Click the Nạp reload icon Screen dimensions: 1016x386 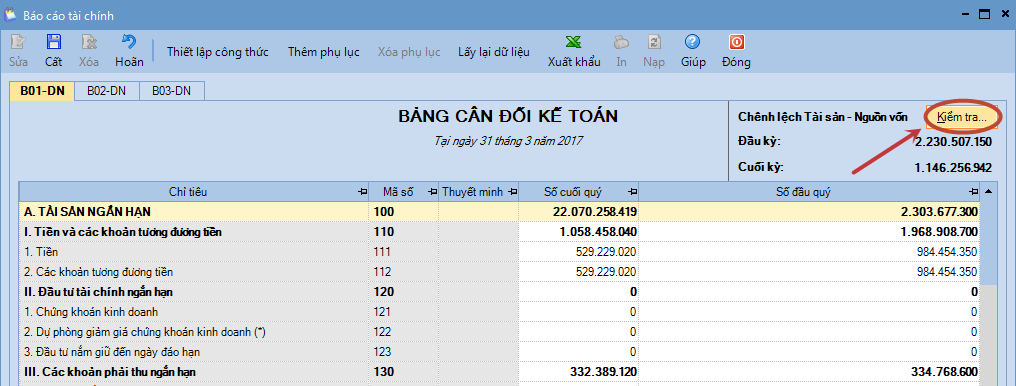(x=654, y=43)
